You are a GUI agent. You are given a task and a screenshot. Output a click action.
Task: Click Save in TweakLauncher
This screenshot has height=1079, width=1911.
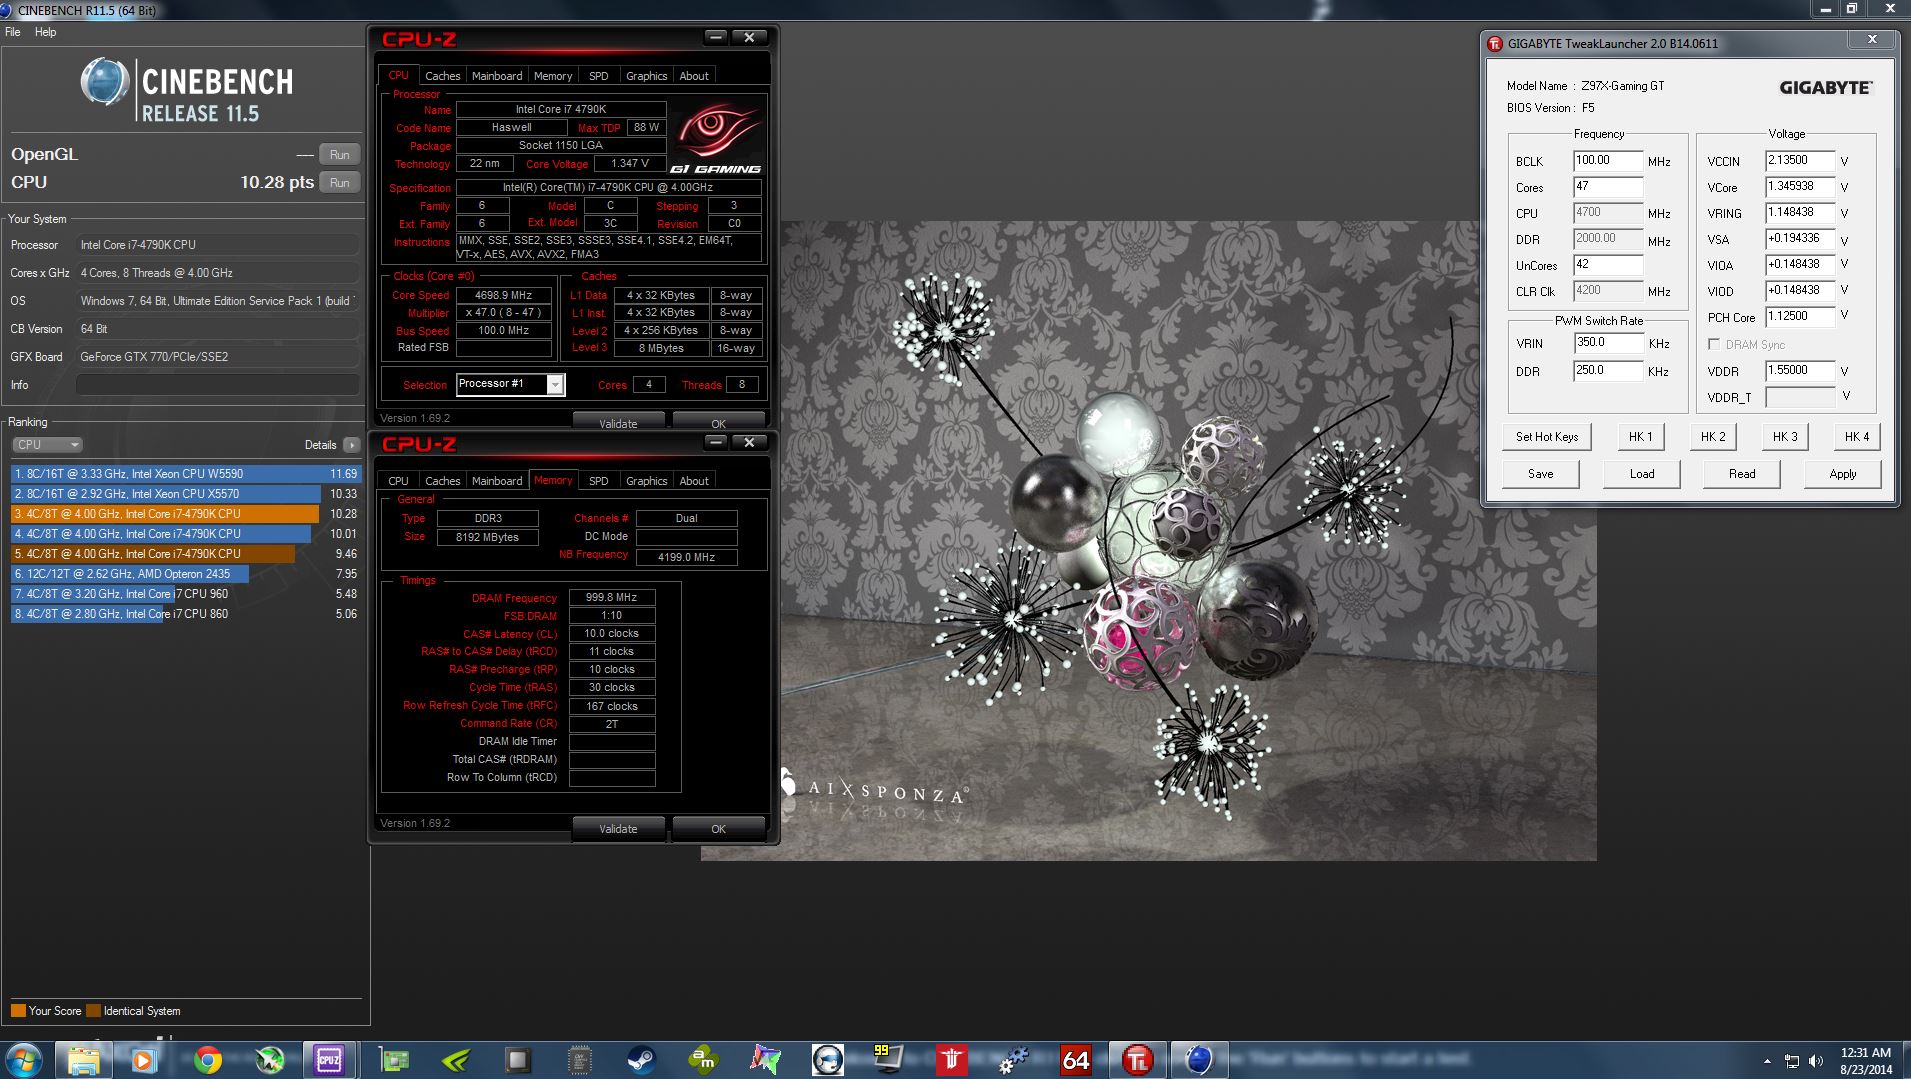1541,474
